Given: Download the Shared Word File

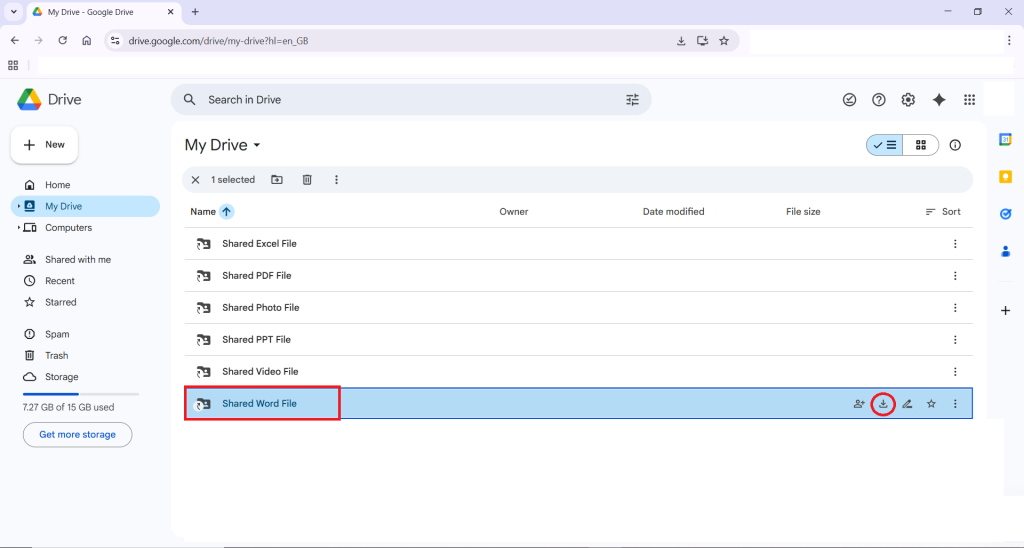Looking at the screenshot, I should tap(883, 404).
